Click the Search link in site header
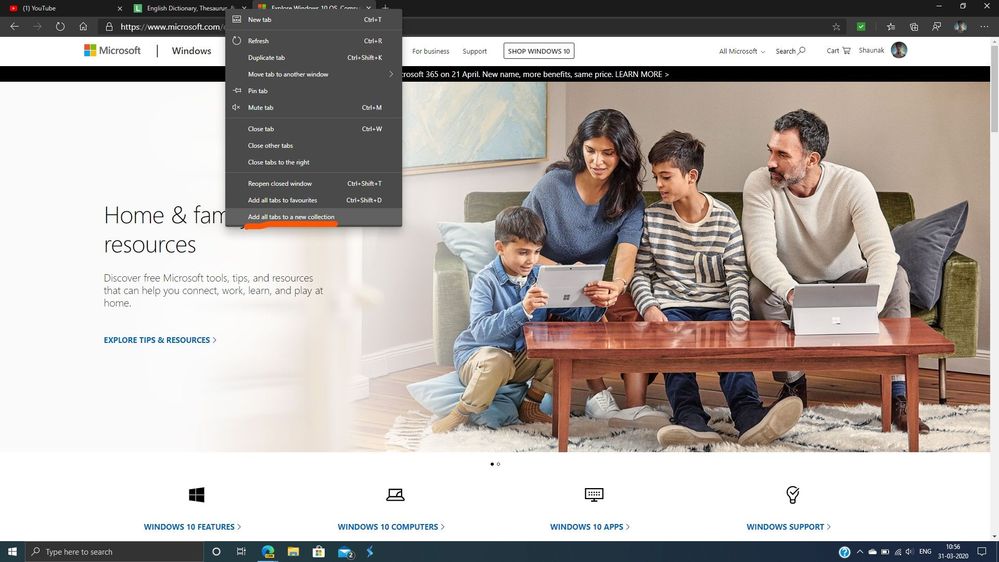The image size is (999, 562). [790, 51]
